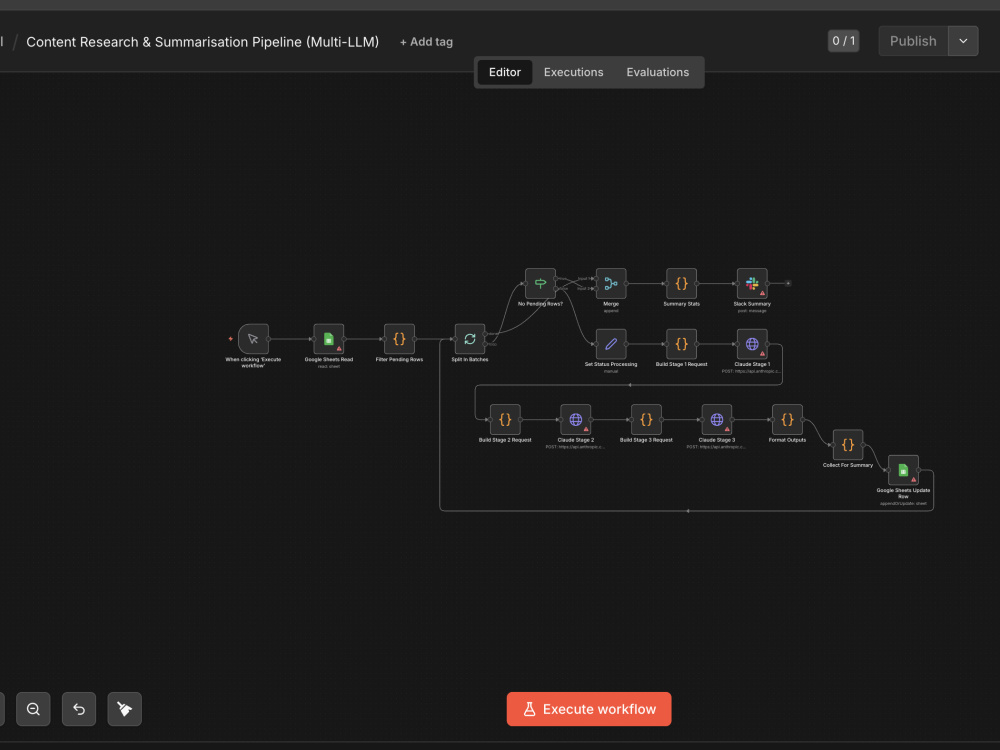The height and width of the screenshot is (750, 1000).
Task: Click the 'Split In Batches' node label
Action: [470, 360]
